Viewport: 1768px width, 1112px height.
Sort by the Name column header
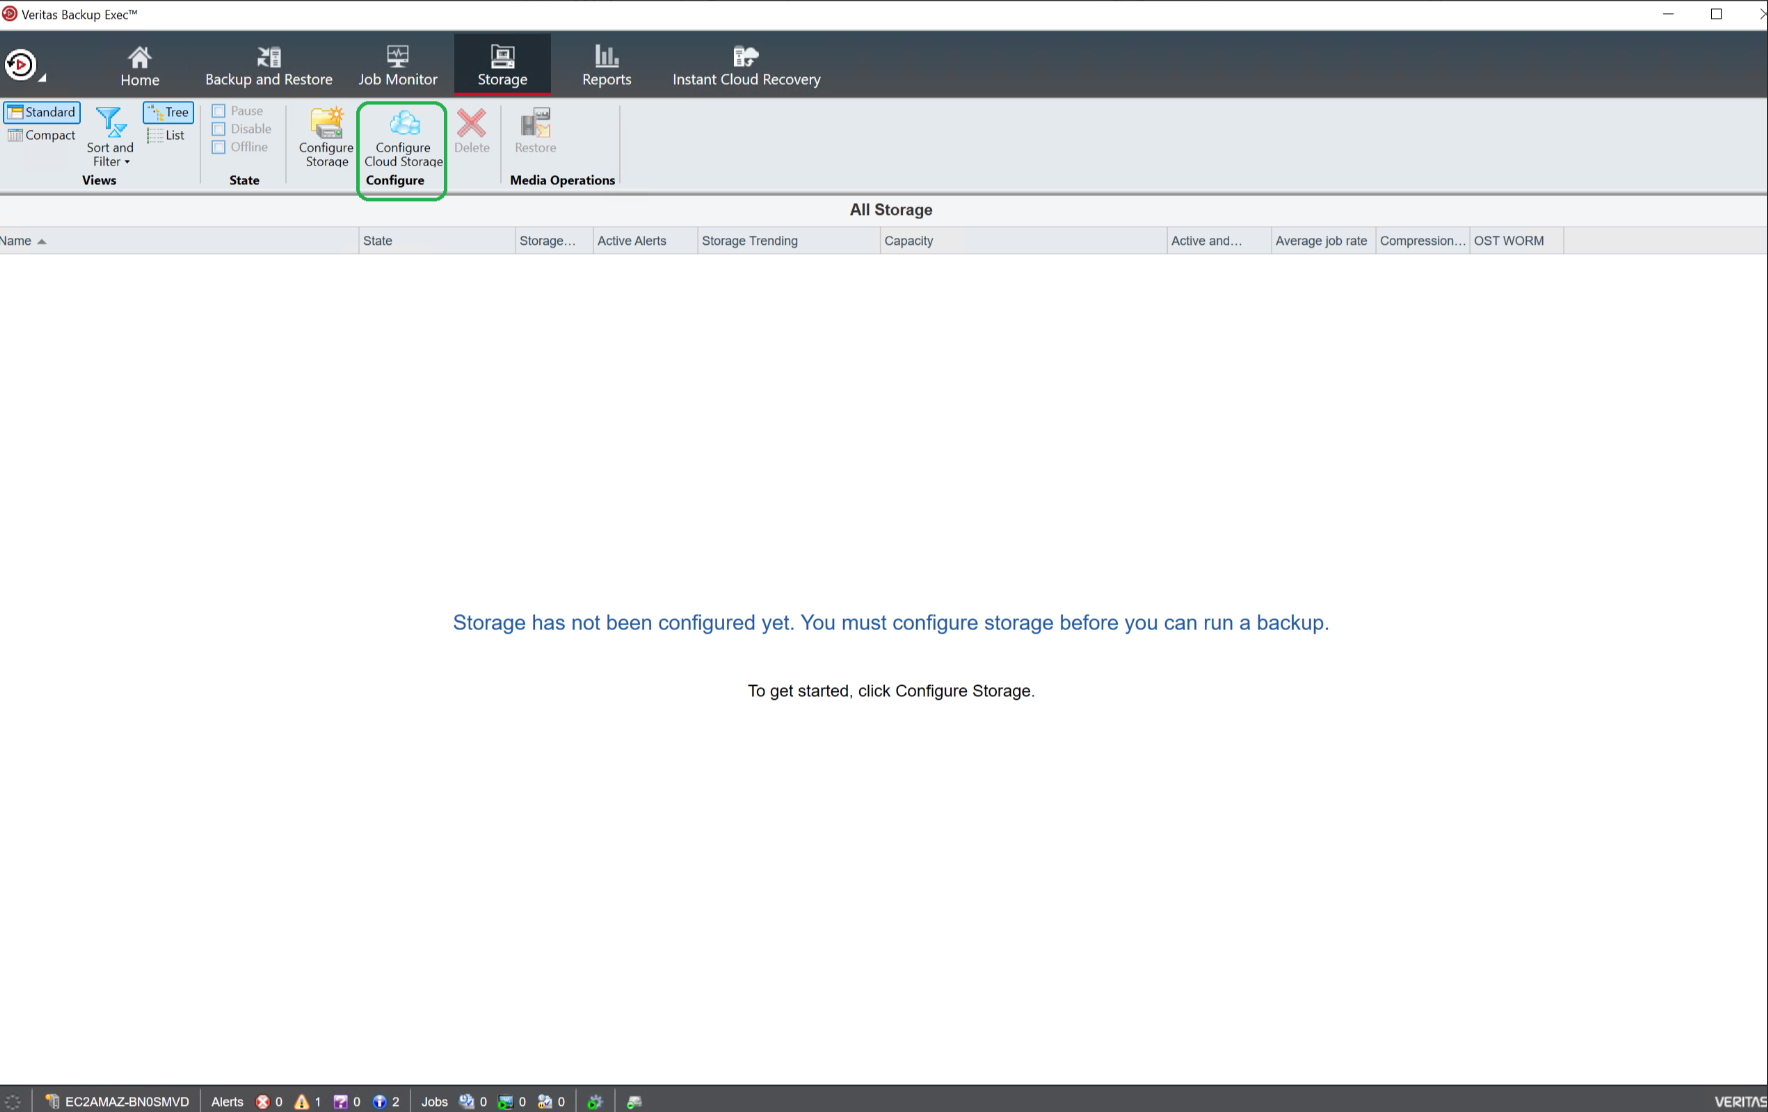(179, 241)
